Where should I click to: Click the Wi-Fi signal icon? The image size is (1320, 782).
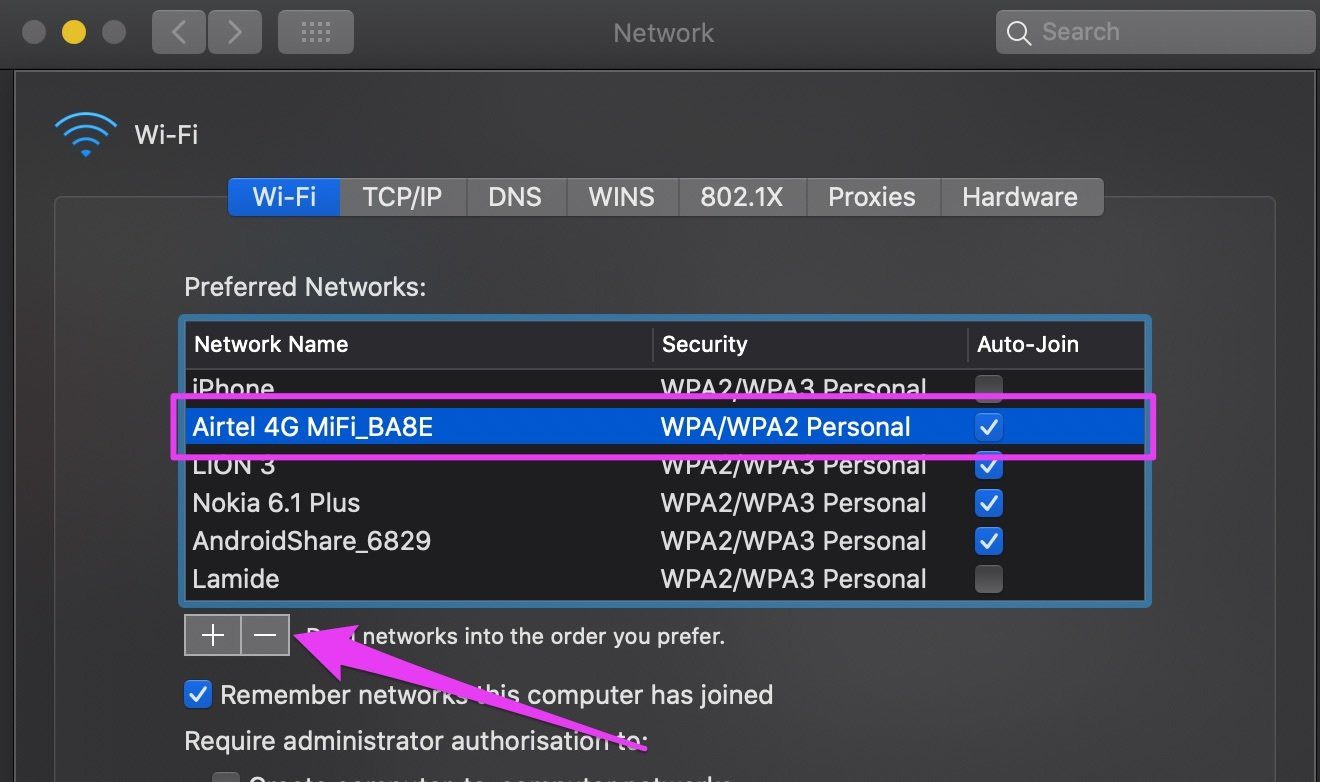[x=86, y=134]
